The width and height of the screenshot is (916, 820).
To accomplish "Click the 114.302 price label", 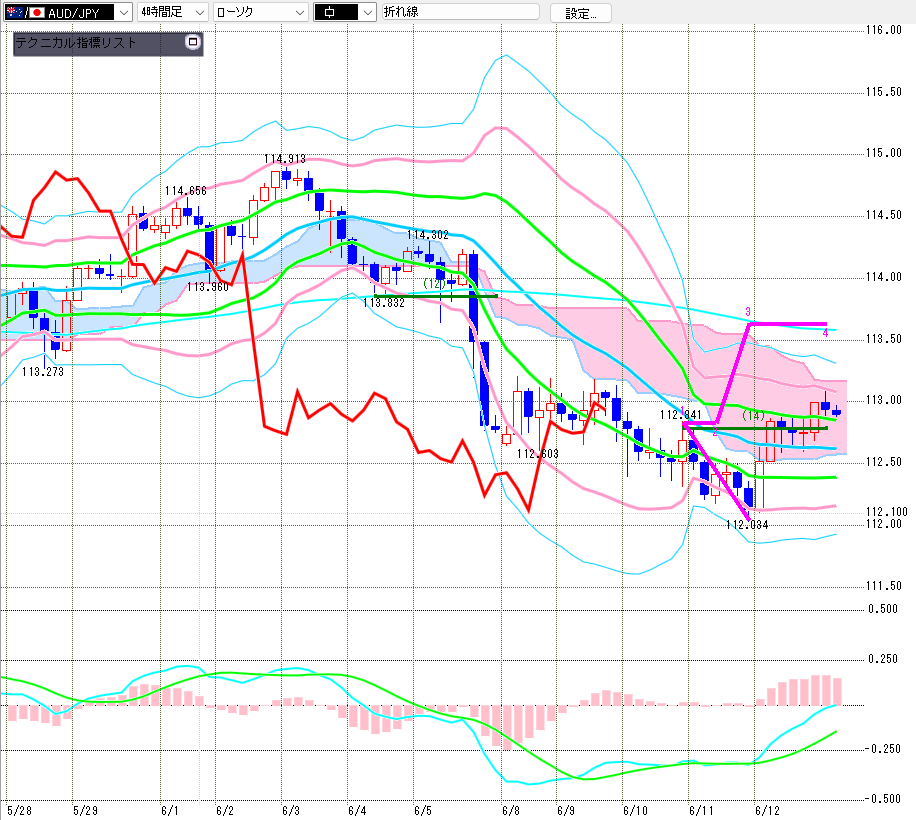I will coord(428,235).
